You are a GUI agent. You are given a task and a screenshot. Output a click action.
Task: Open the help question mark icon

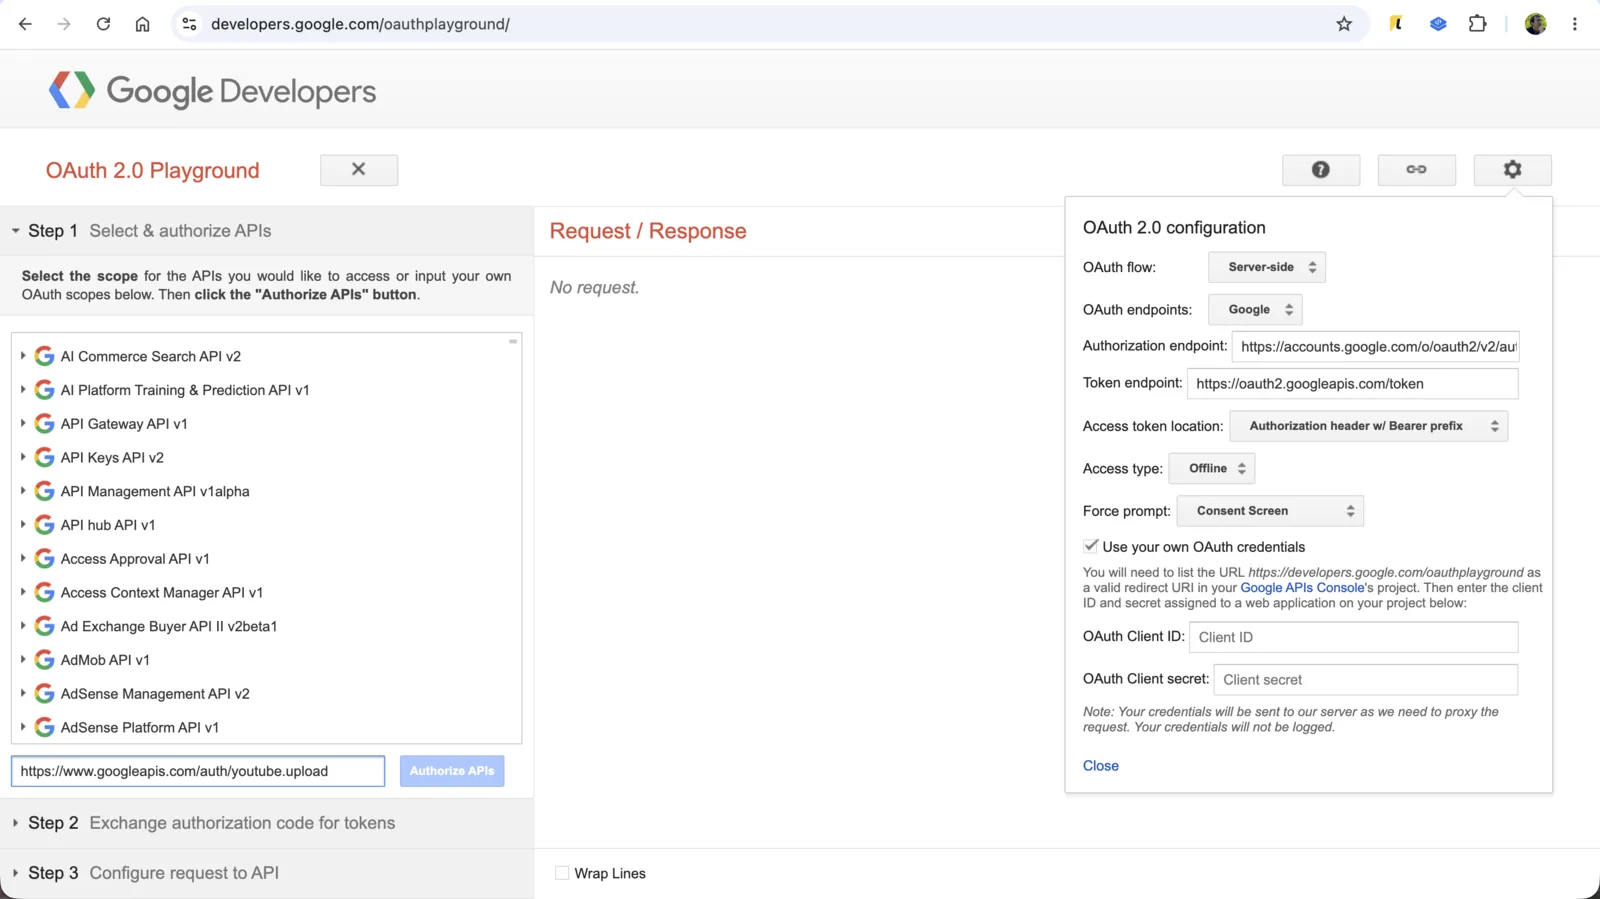click(1320, 170)
